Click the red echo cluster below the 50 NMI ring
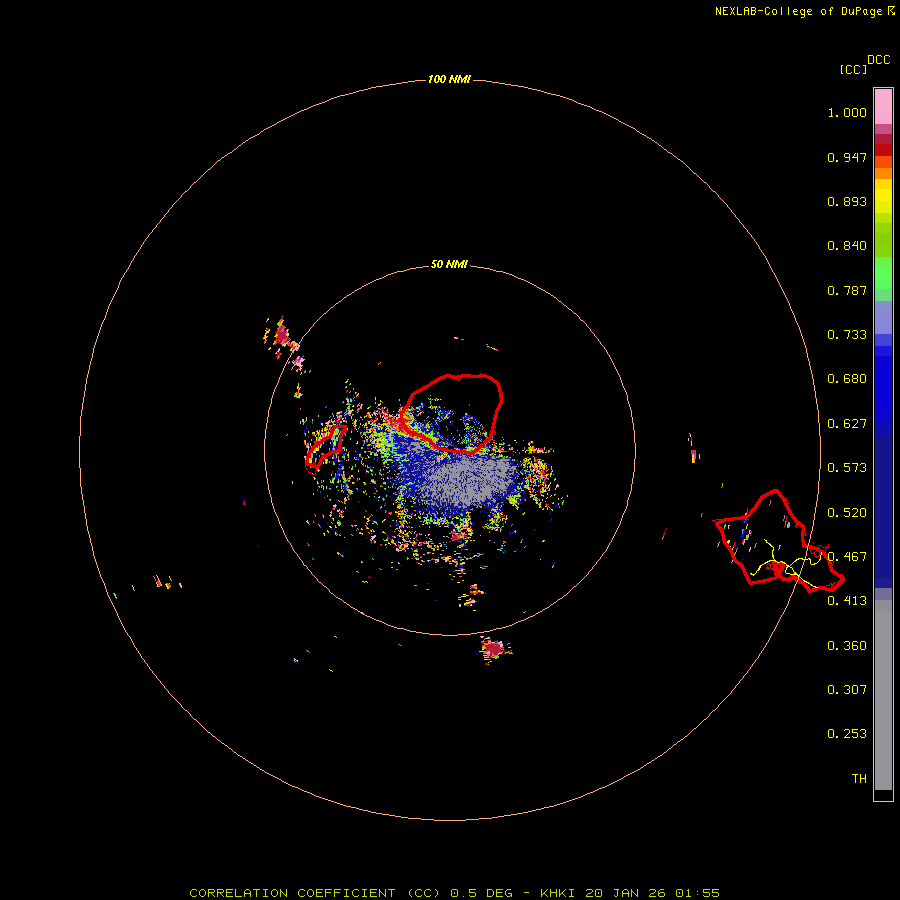 tap(494, 649)
